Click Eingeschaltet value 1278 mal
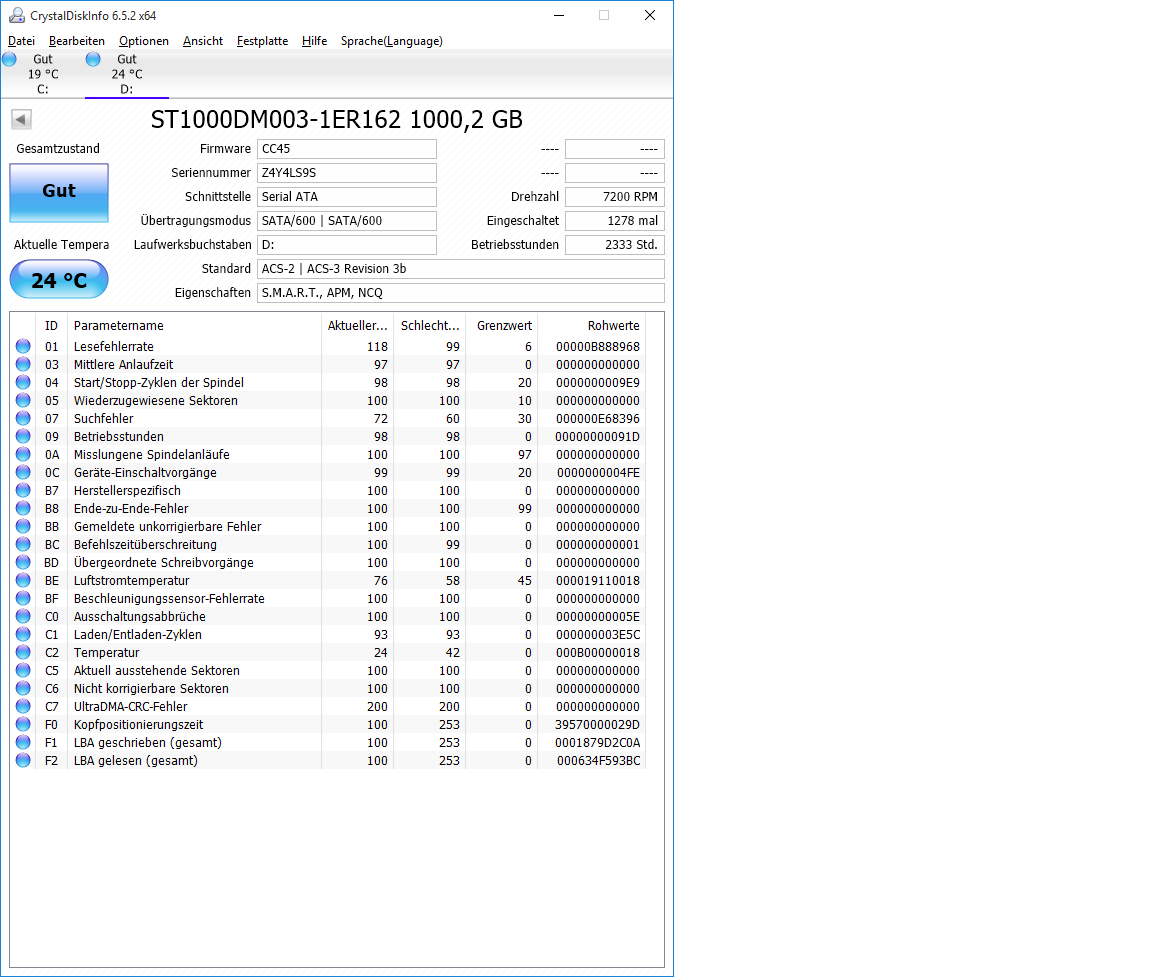Screen dimensions: 1152x977 (615, 220)
